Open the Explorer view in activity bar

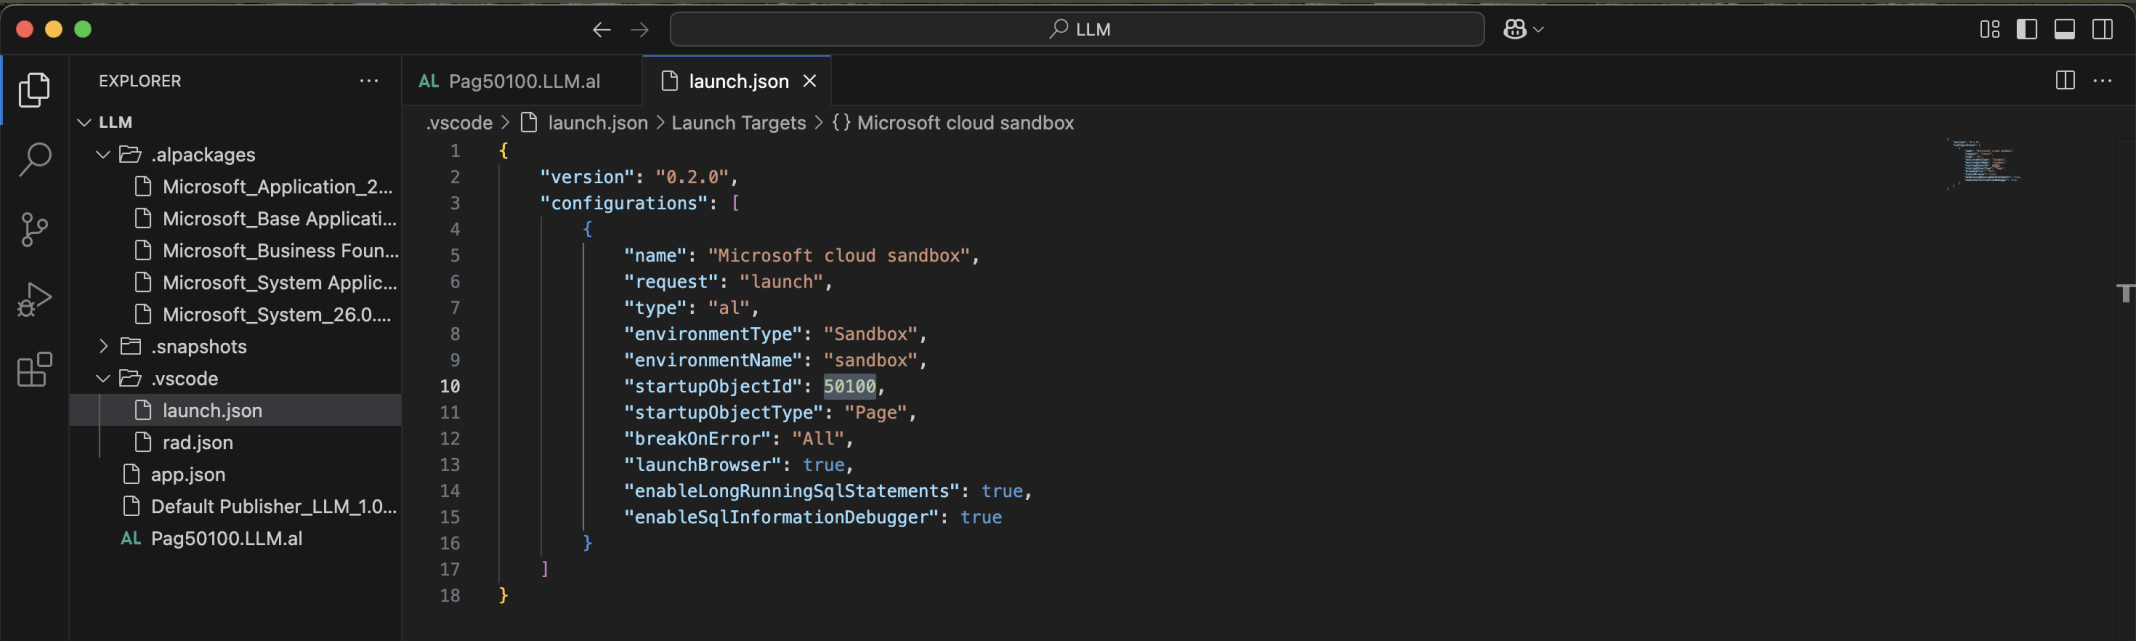(34, 90)
